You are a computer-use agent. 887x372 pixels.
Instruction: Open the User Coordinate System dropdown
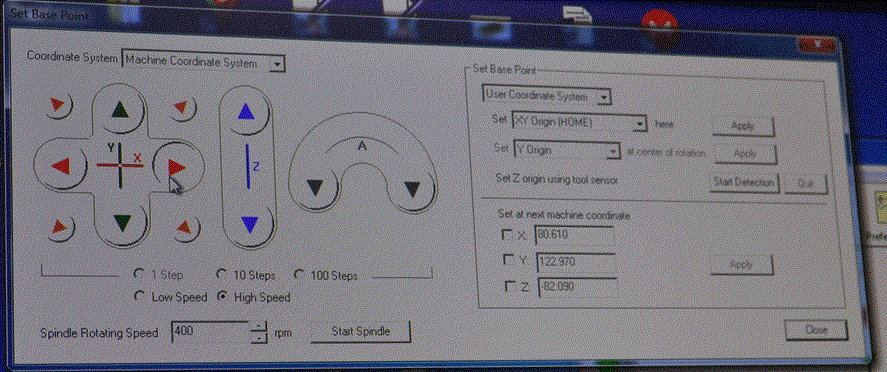[x=604, y=97]
